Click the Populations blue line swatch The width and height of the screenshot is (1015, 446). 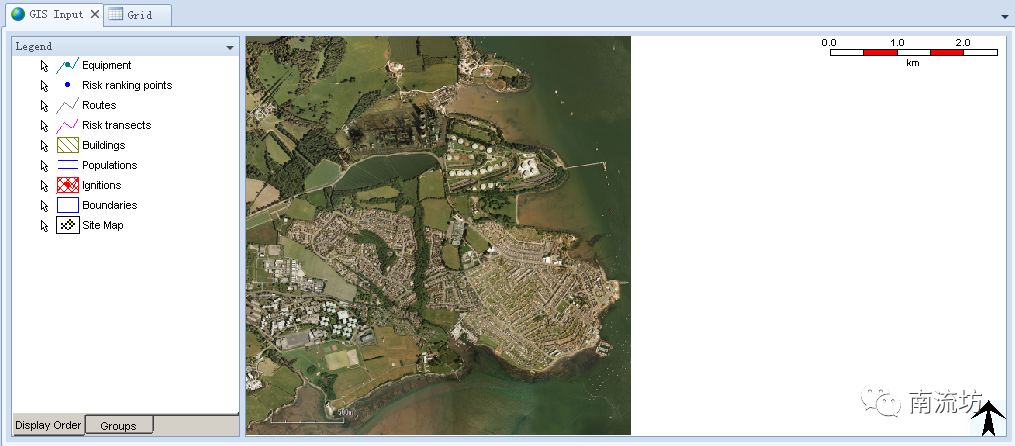pos(67,165)
